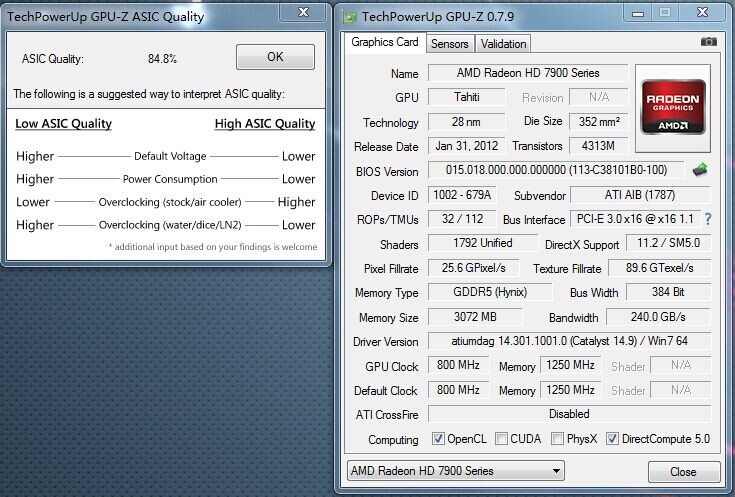Confirm the ASIC Quality dialog with OK
Viewport: 735px width, 497px height.
click(x=275, y=57)
